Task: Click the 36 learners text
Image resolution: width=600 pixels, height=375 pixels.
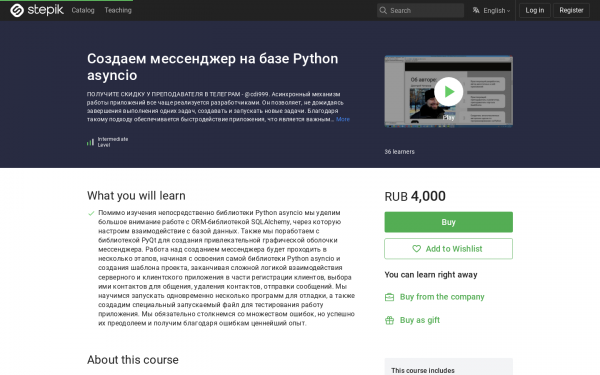Action: (x=399, y=152)
